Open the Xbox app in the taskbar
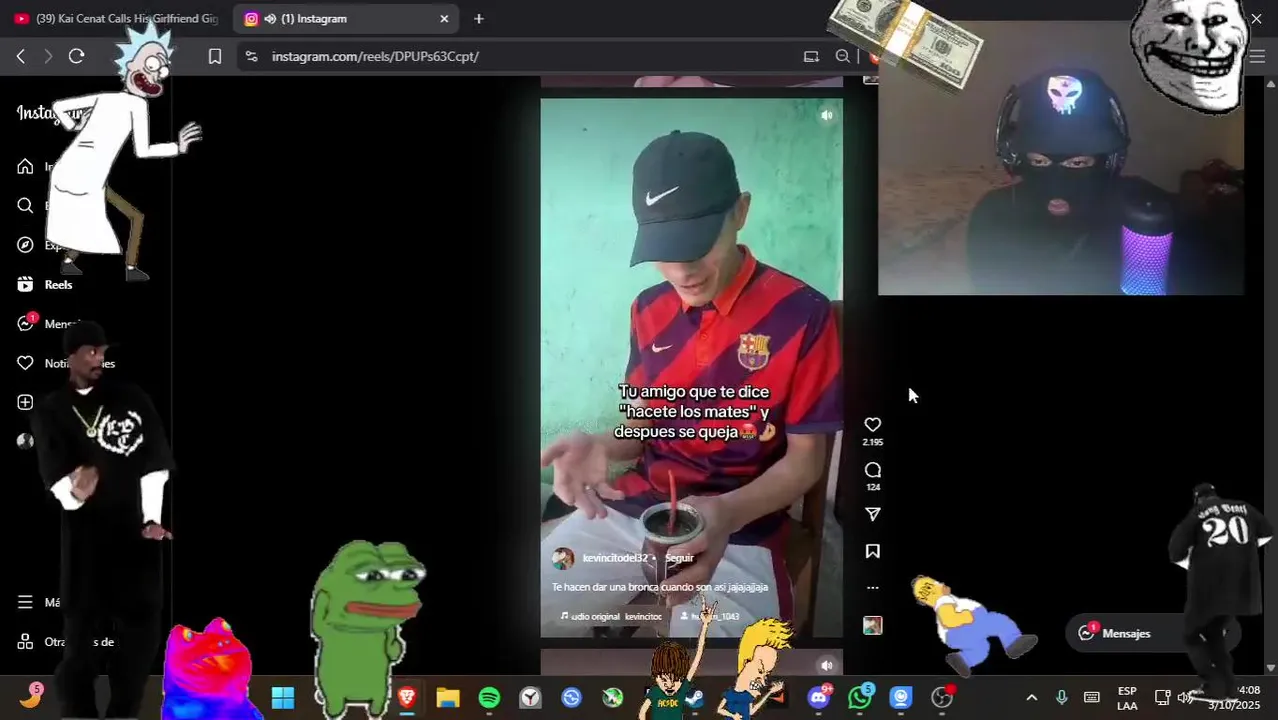1278x720 pixels. (613, 697)
